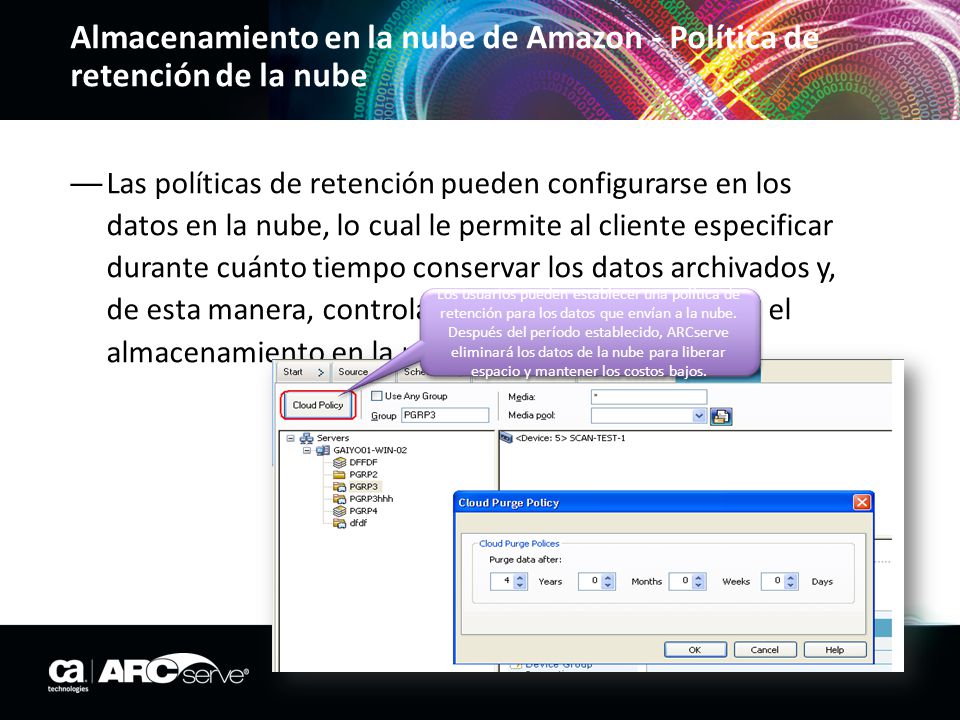Confirm Cloud Purge Policy with OK
960x720 pixels.
coord(696,650)
